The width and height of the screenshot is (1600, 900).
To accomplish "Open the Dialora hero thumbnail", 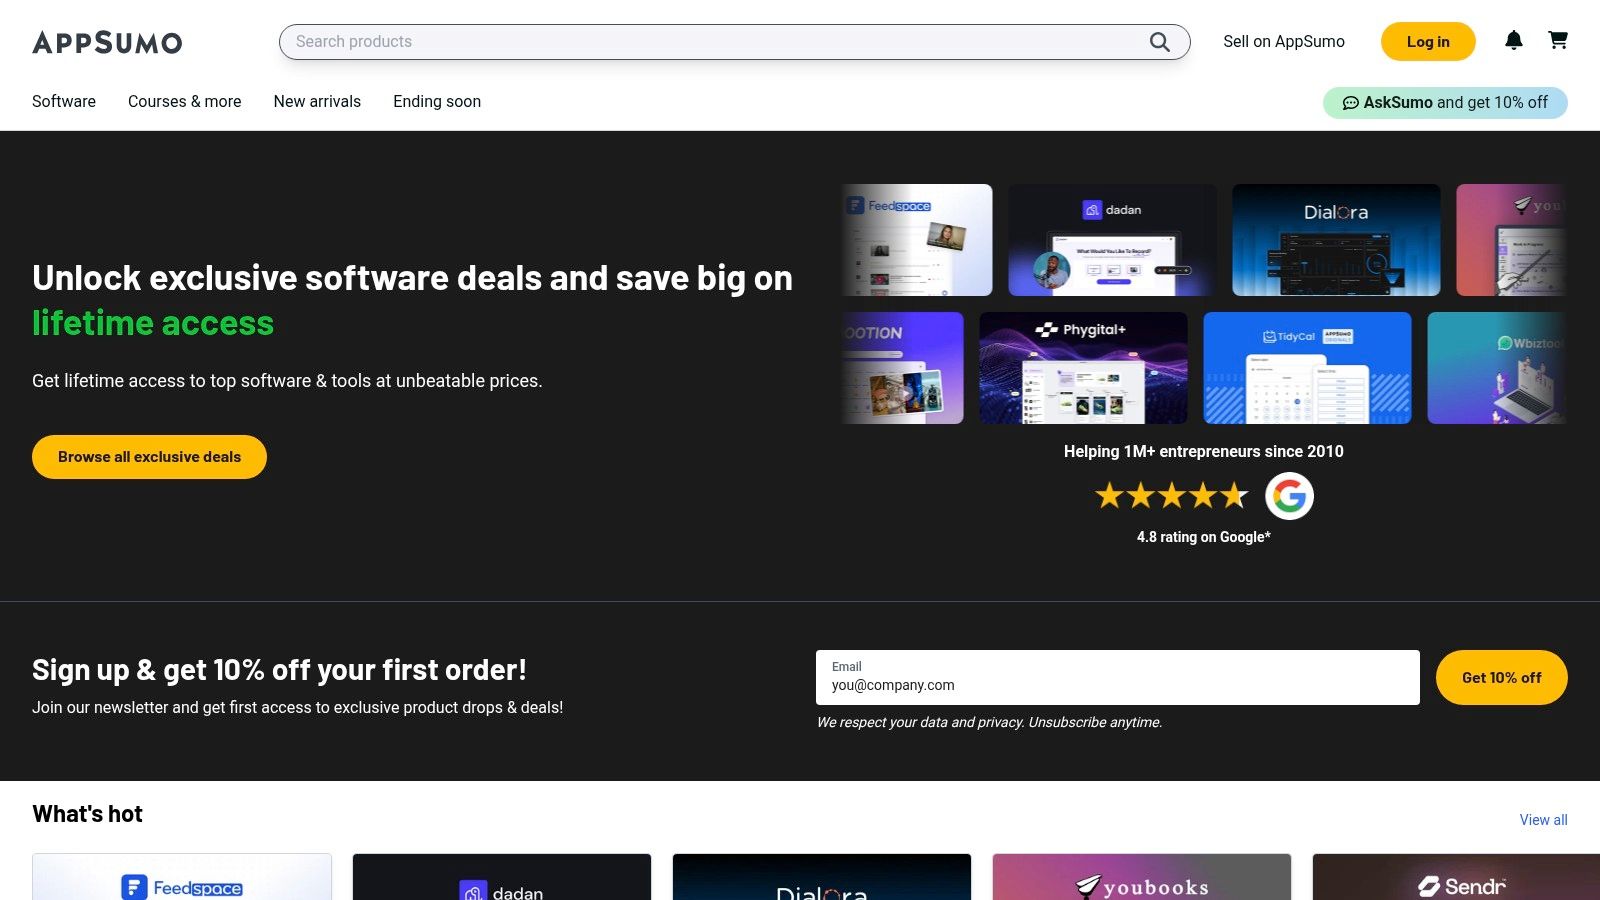I will point(1336,240).
